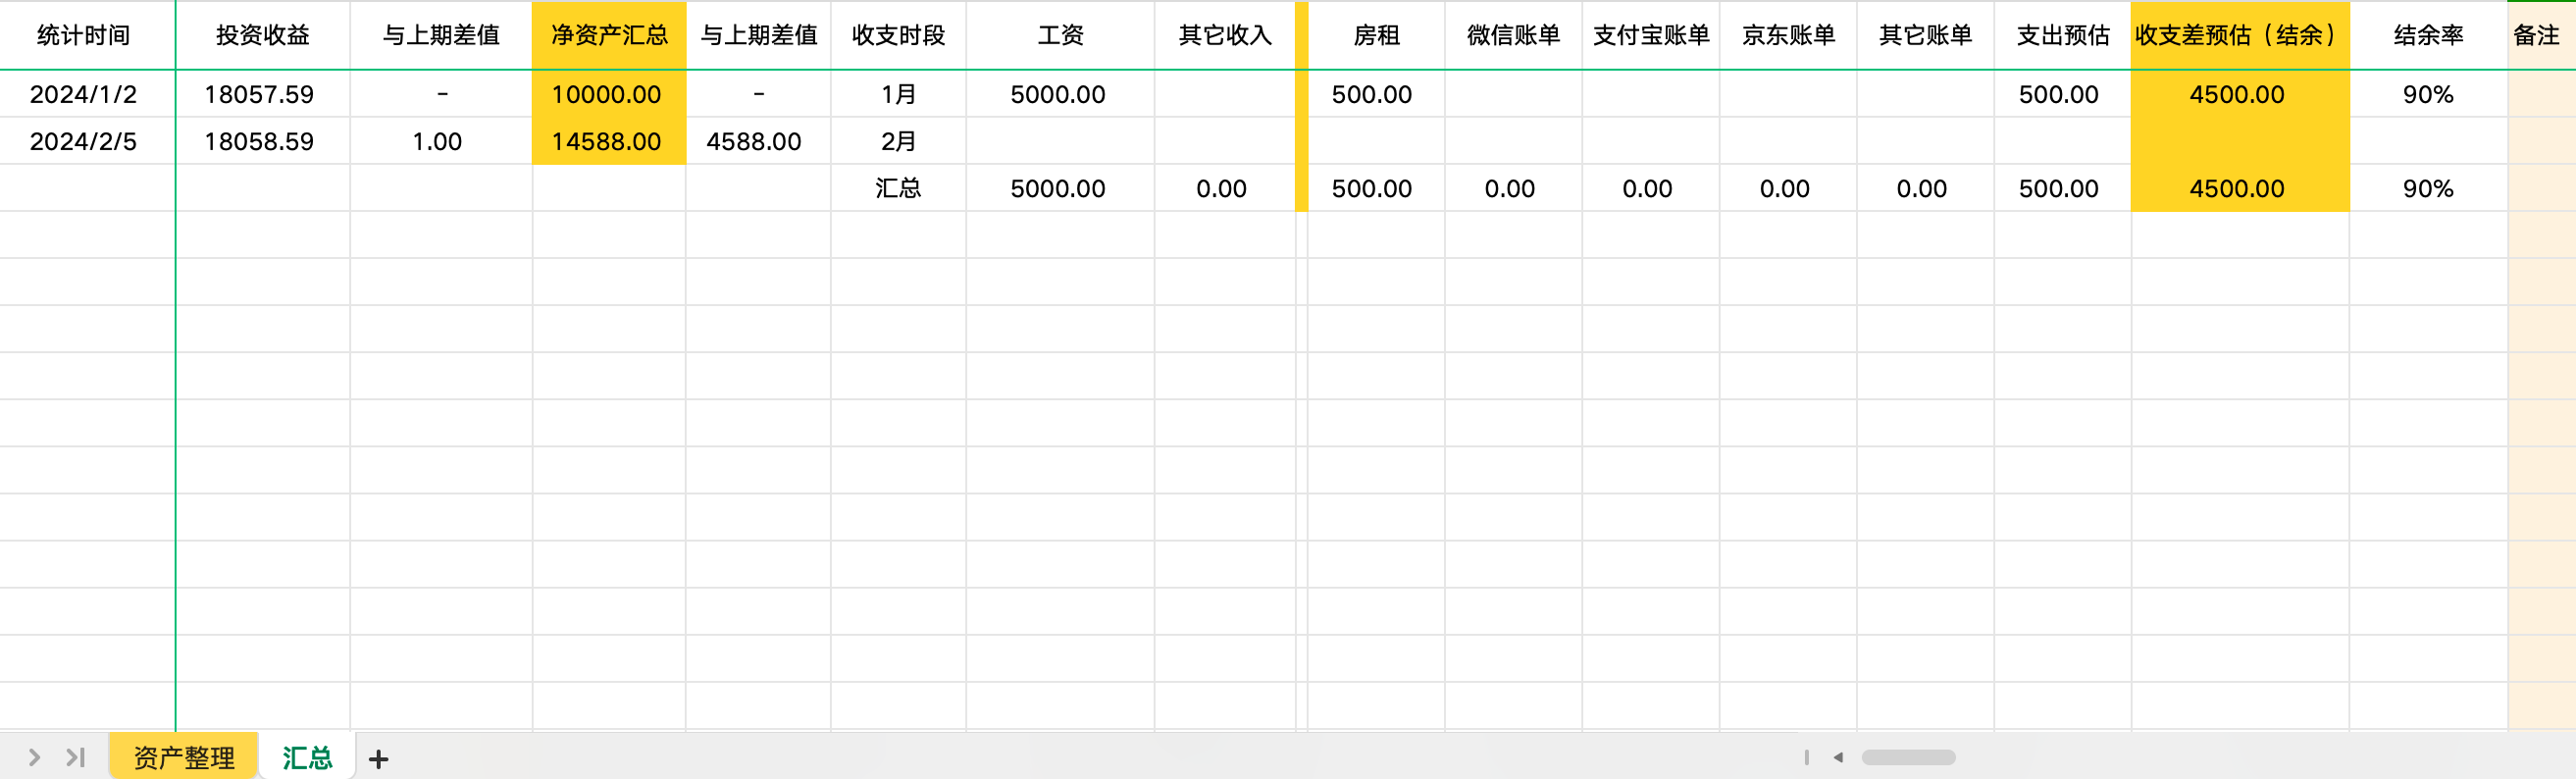Click the 统计时间 column header cell
Image resolution: width=2576 pixels, height=779 pixels.
pyautogui.click(x=84, y=36)
